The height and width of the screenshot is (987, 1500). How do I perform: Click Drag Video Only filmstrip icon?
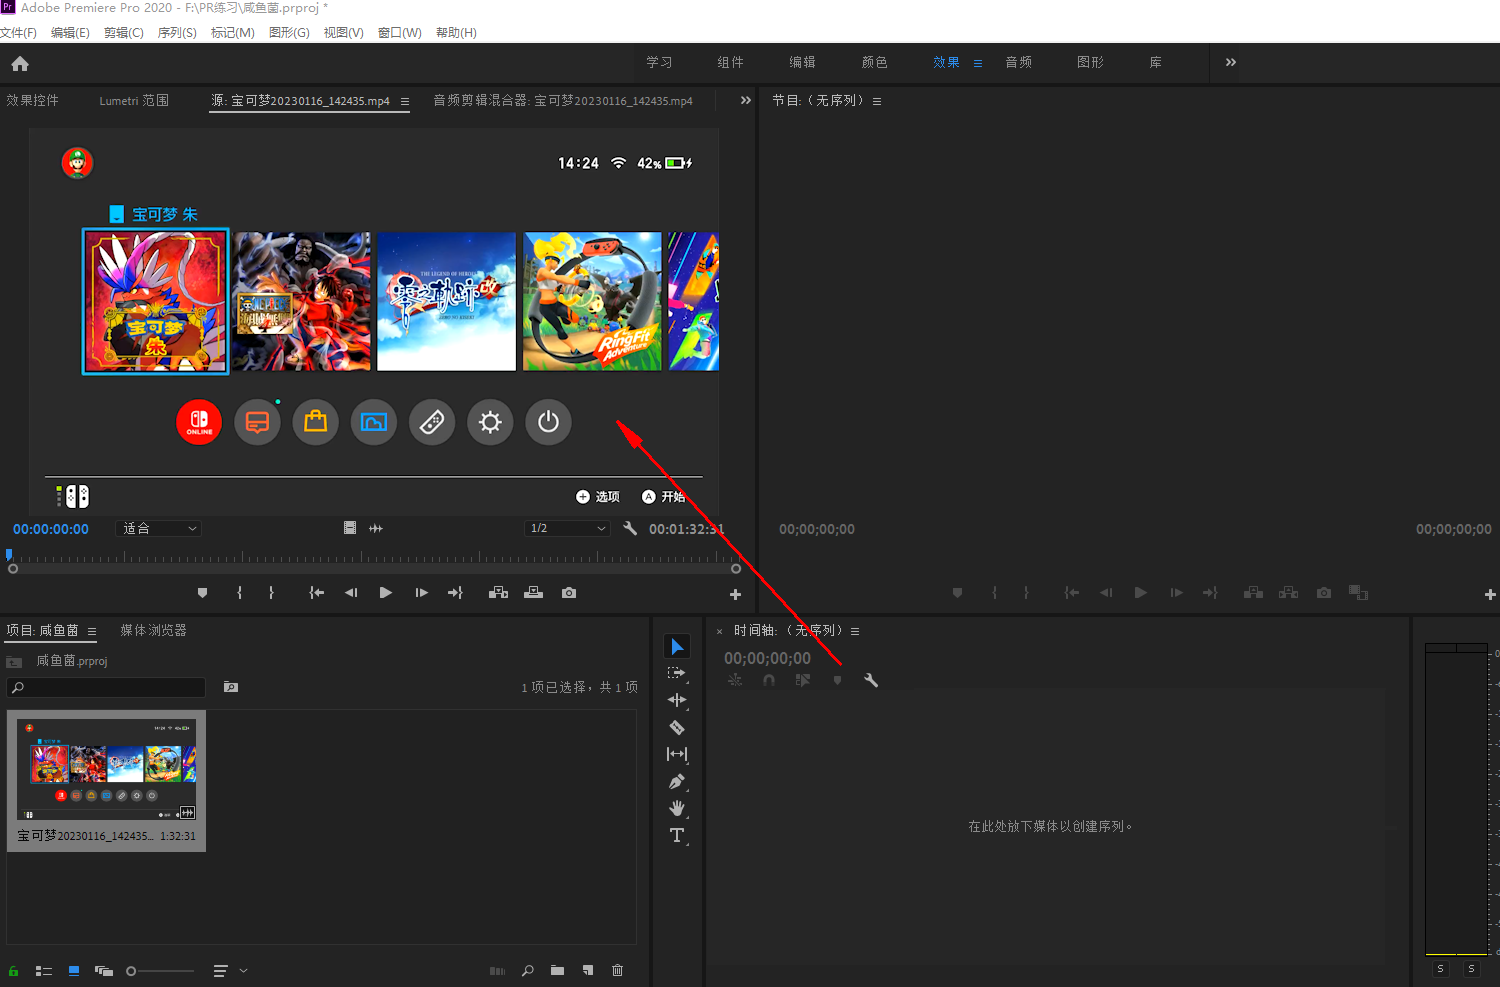(350, 528)
